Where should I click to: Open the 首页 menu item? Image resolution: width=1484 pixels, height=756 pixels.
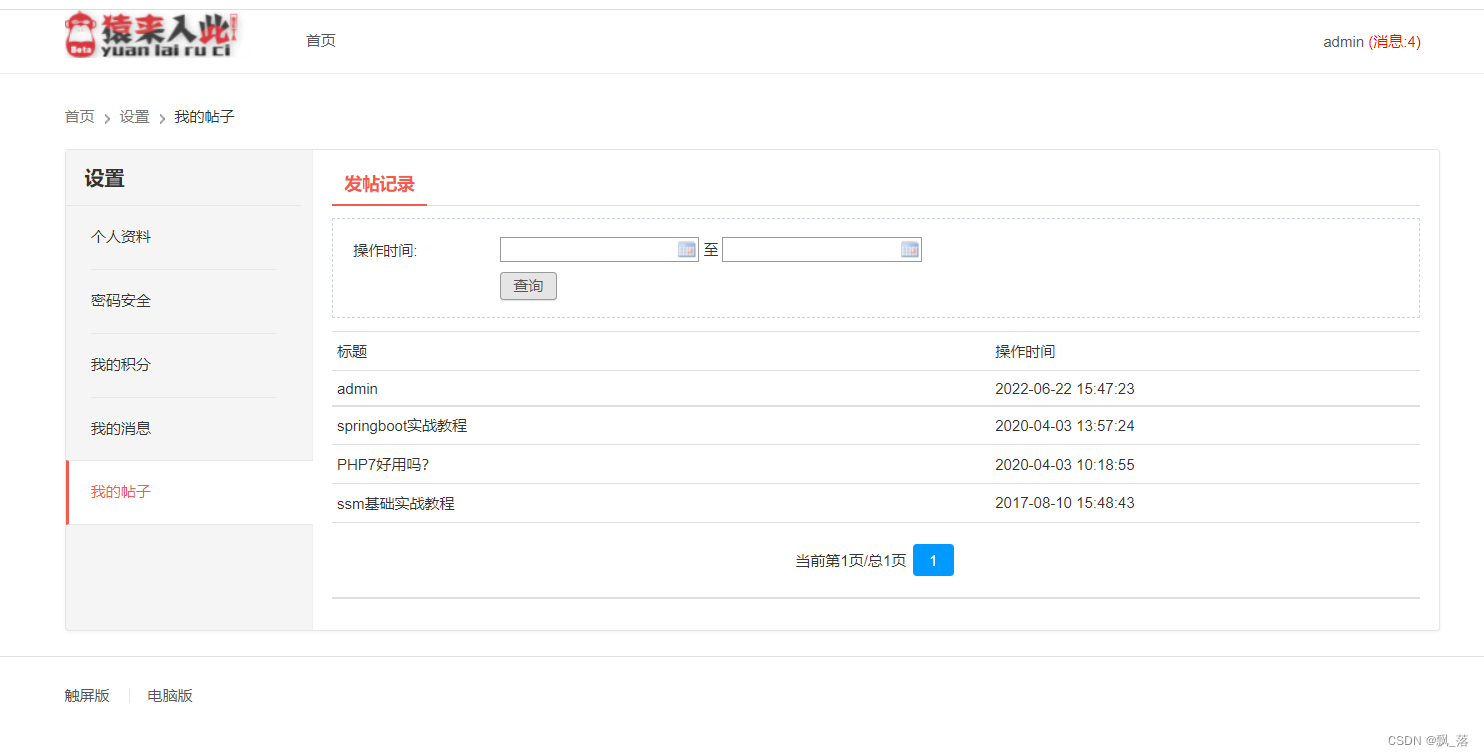coord(320,40)
